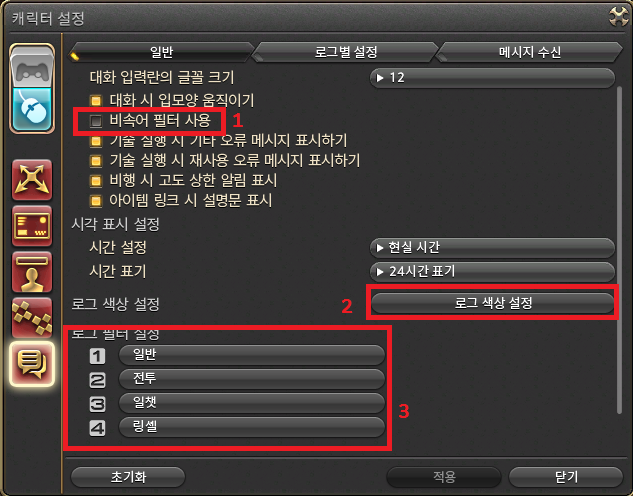Open control settings crossed-arrows icon
Image resolution: width=633 pixels, height=496 pixels.
click(32, 180)
